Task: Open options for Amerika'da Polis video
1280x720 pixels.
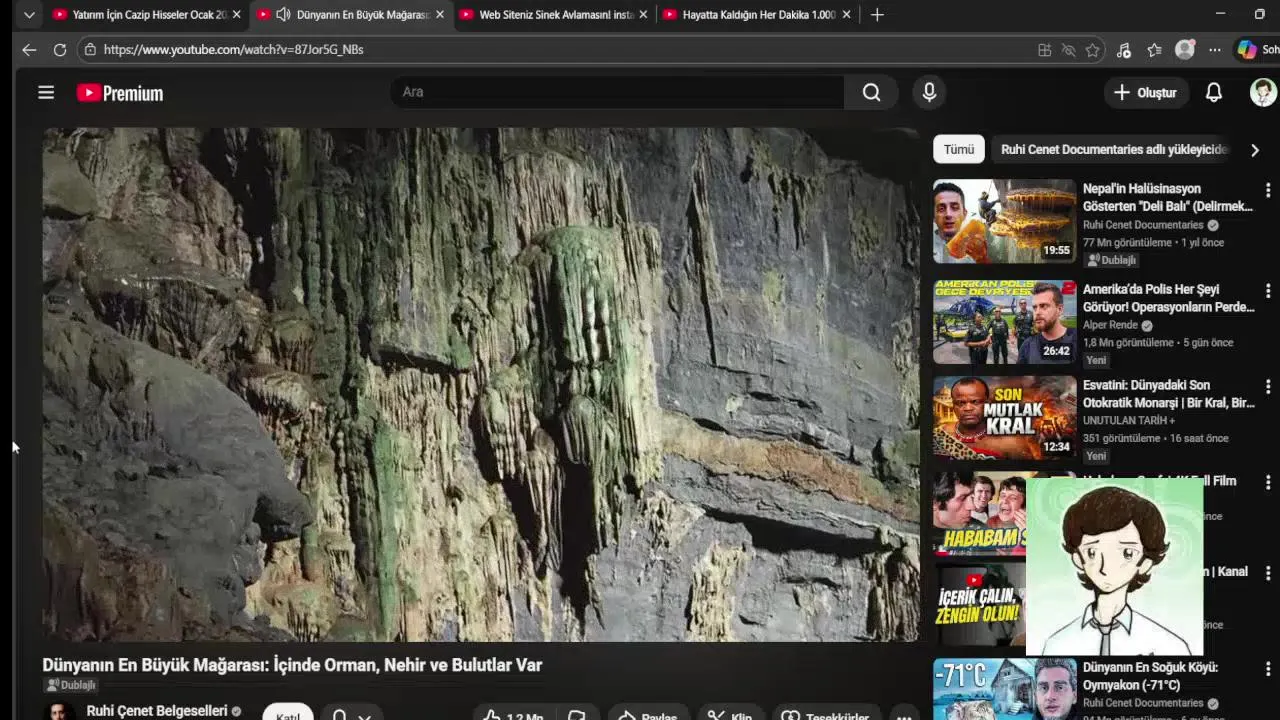Action: [1267, 291]
